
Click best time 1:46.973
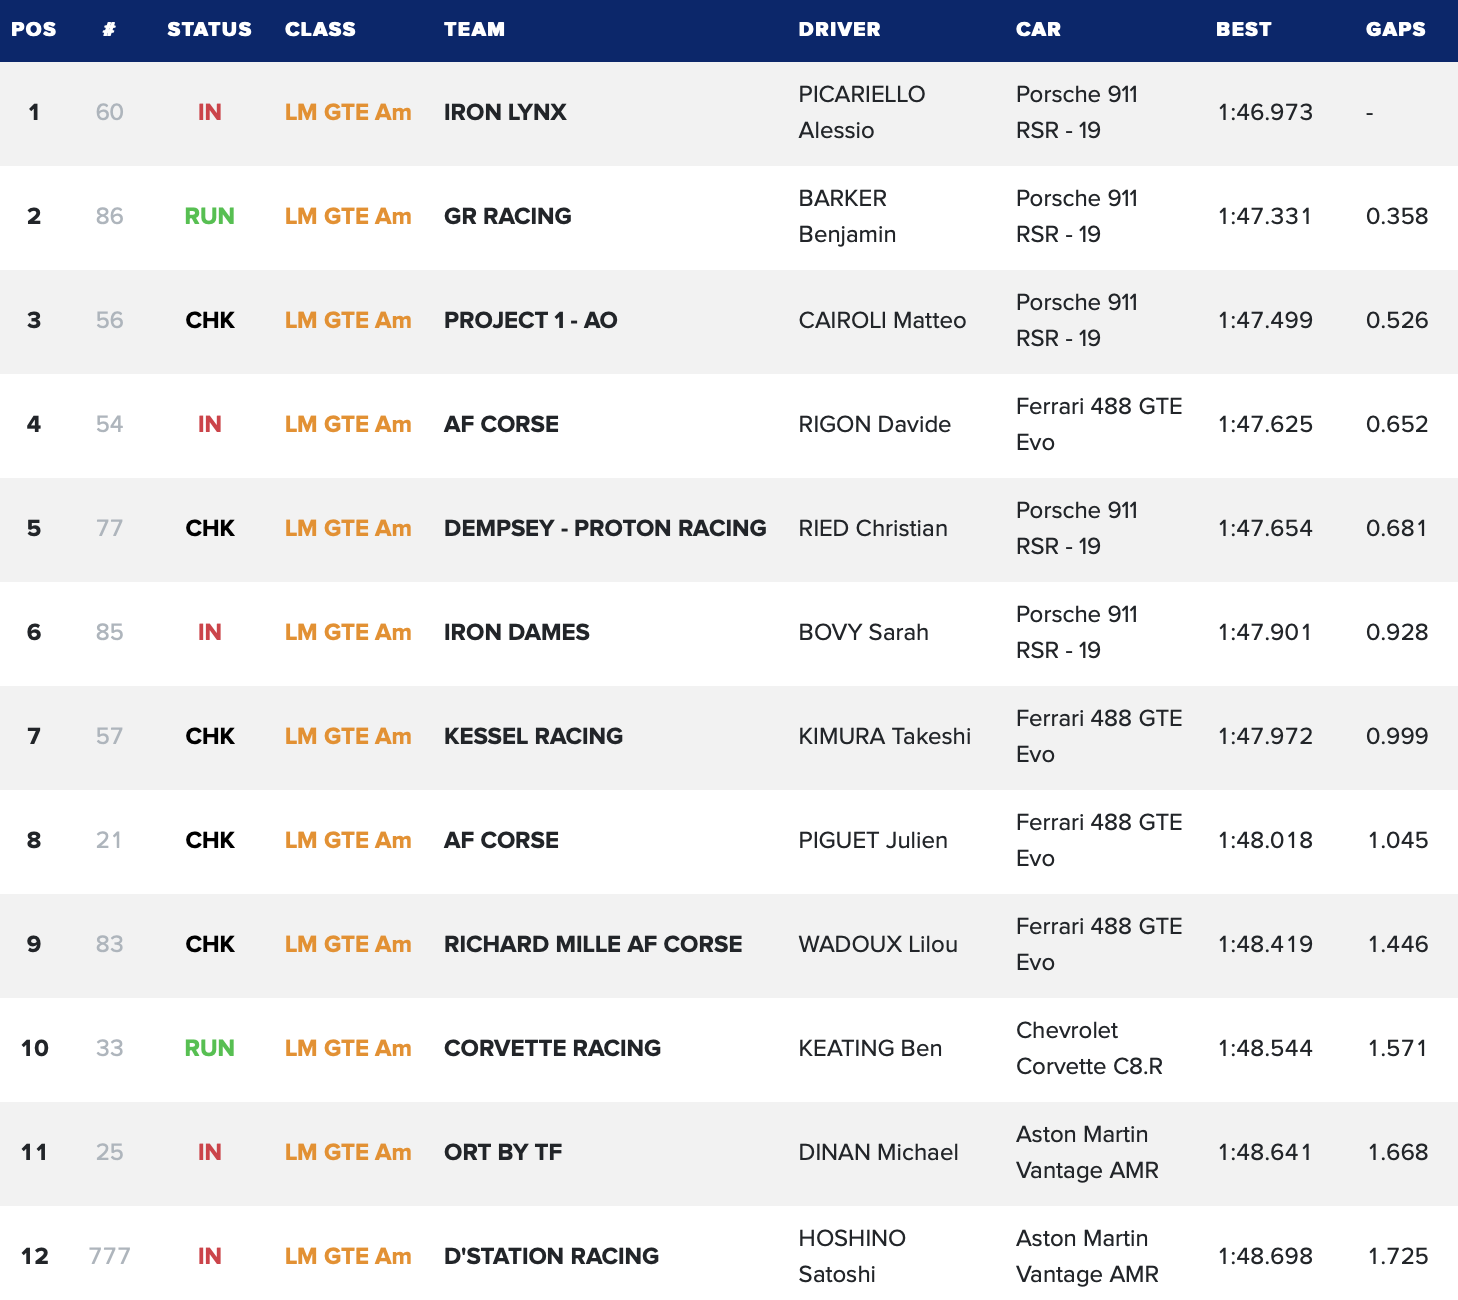pyautogui.click(x=1265, y=112)
